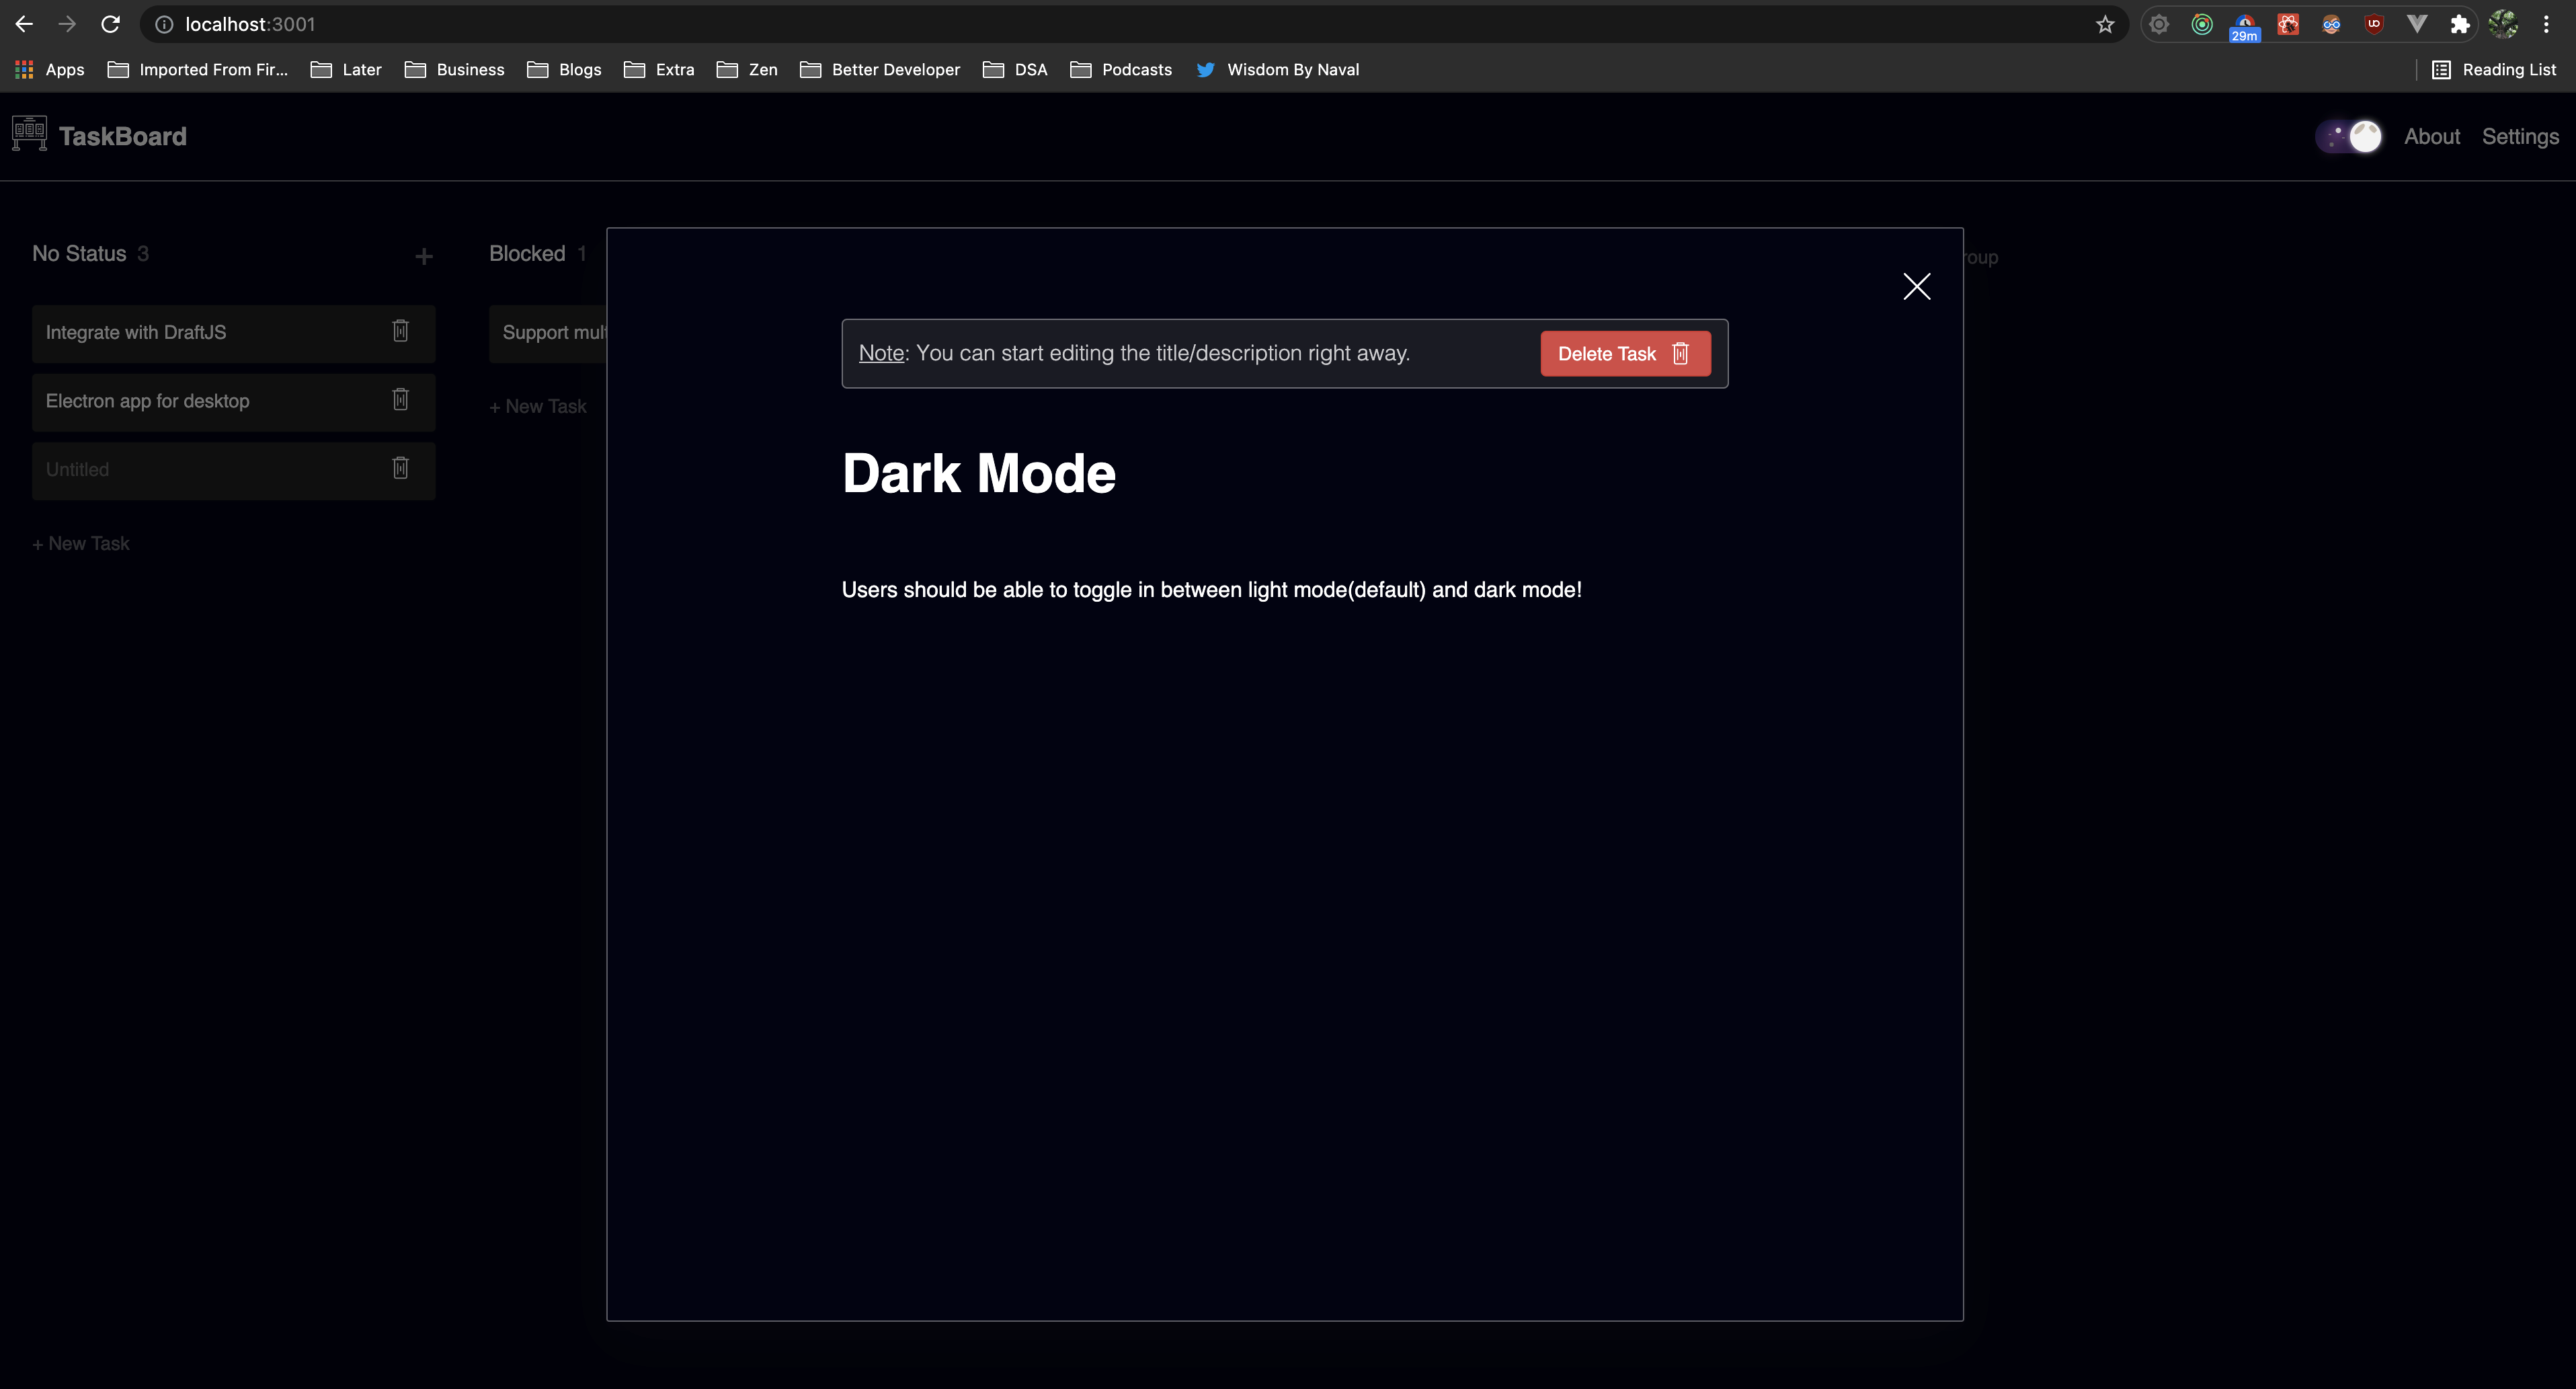Add task with No Status plus icon

tap(424, 257)
